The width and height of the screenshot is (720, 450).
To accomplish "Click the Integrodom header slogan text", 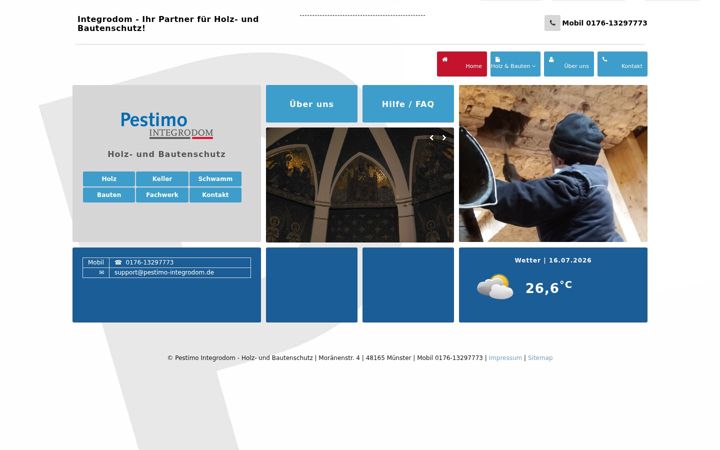I will (x=168, y=23).
